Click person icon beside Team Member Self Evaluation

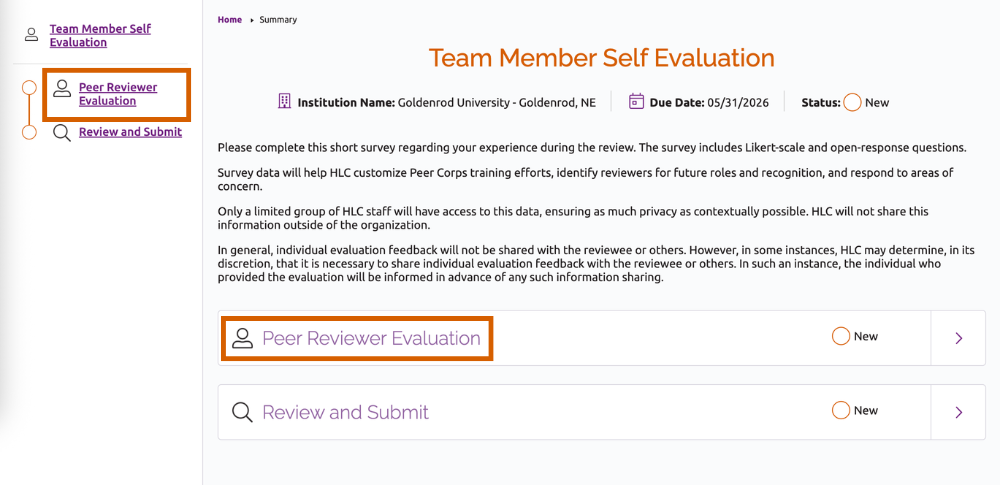pos(31,34)
